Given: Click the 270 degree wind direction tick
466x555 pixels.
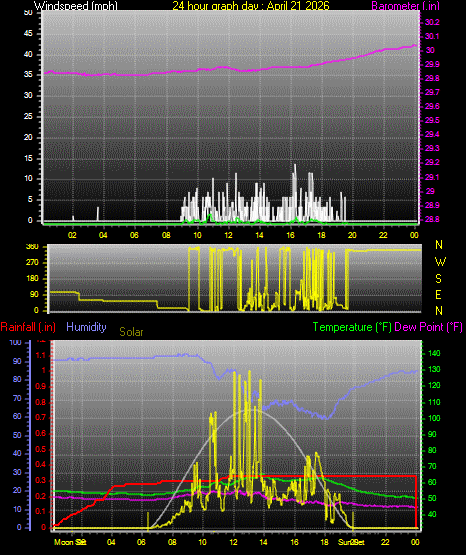Looking at the screenshot, I should tap(32, 263).
